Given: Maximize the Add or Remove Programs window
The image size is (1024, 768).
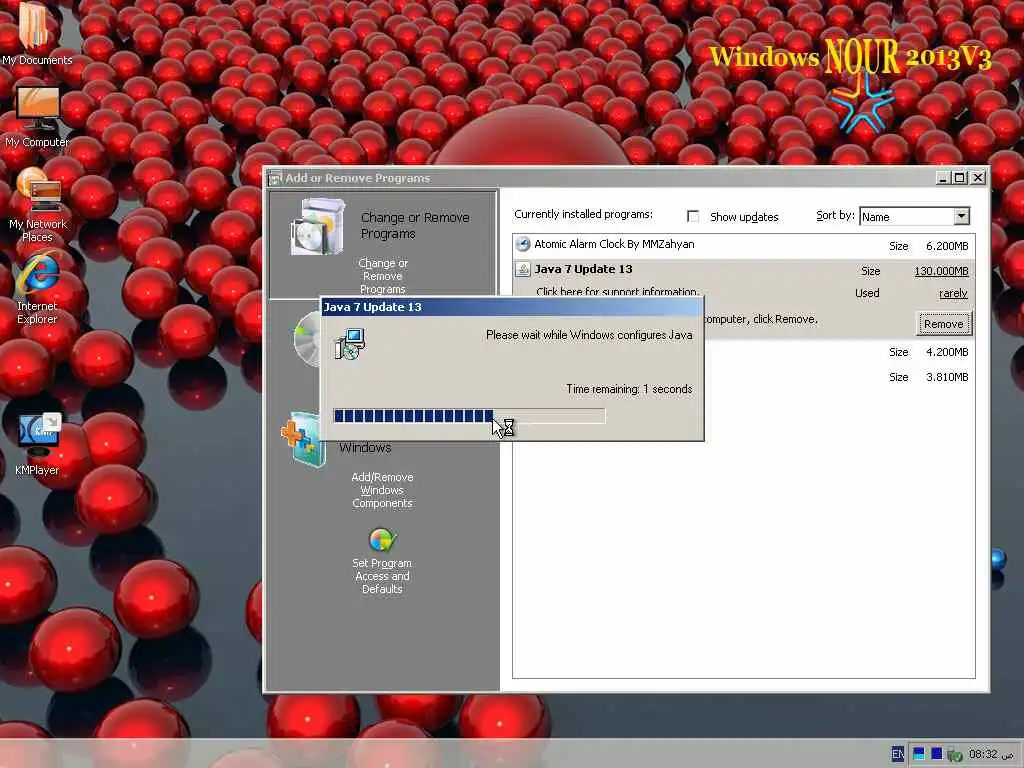Looking at the screenshot, I should click(959, 178).
